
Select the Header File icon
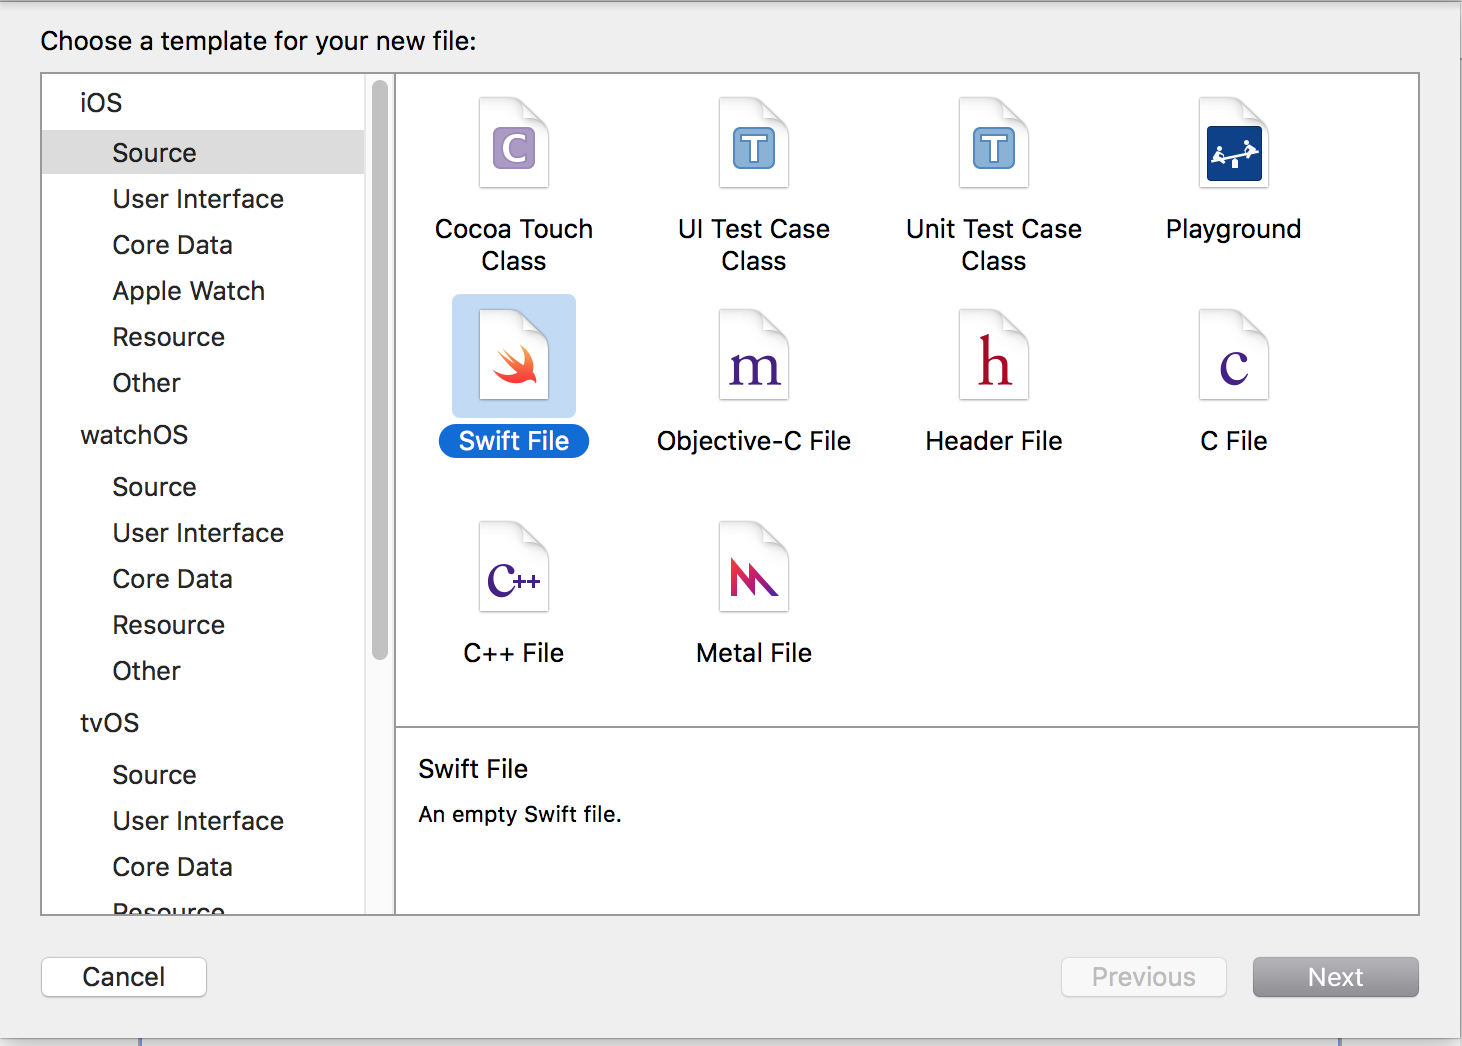[994, 356]
